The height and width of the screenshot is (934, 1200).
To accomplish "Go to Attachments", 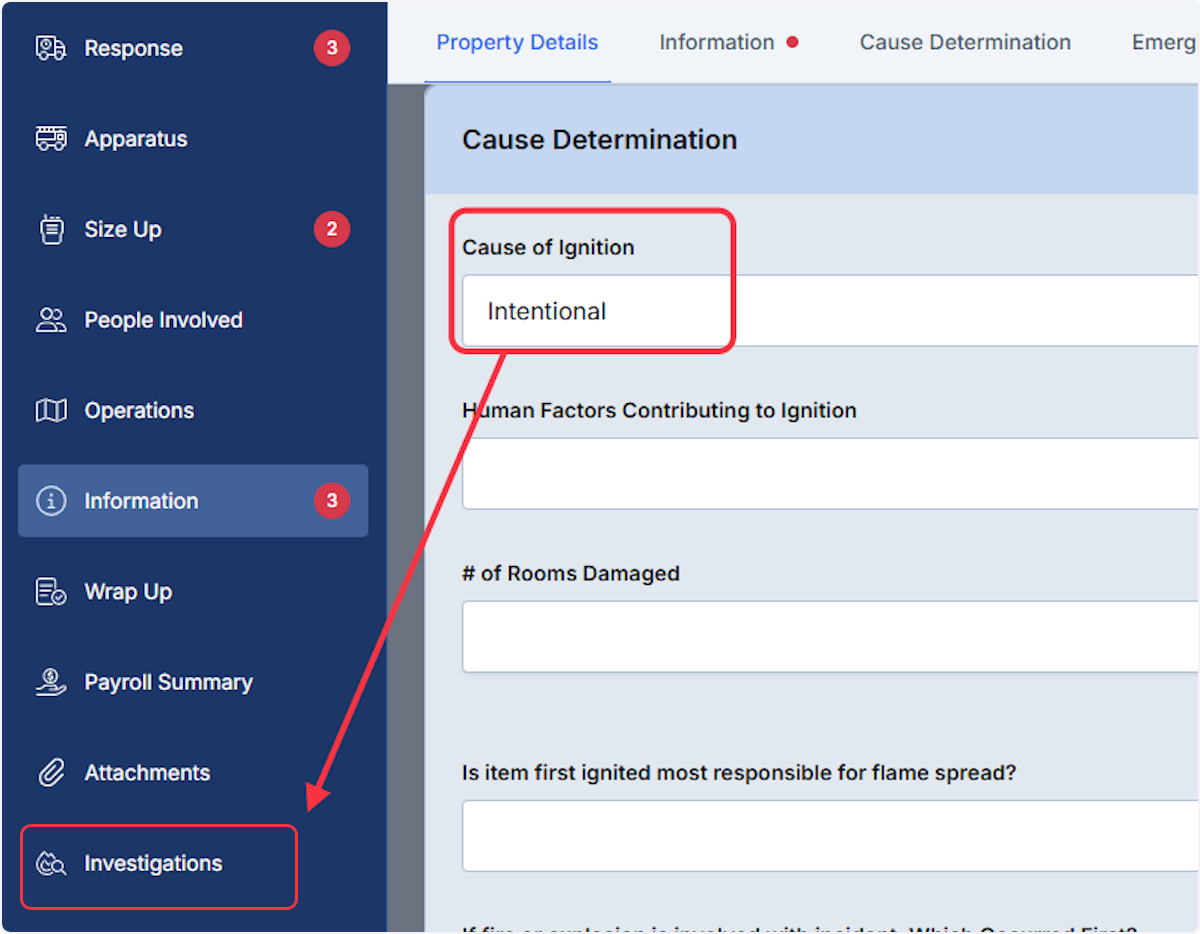I will [x=193, y=773].
